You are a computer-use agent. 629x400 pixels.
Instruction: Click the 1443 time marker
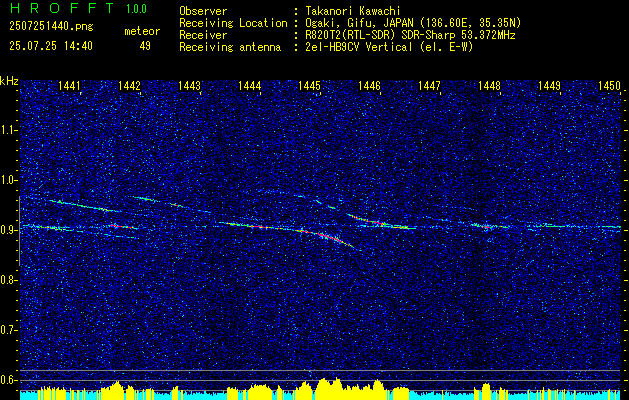(x=189, y=85)
